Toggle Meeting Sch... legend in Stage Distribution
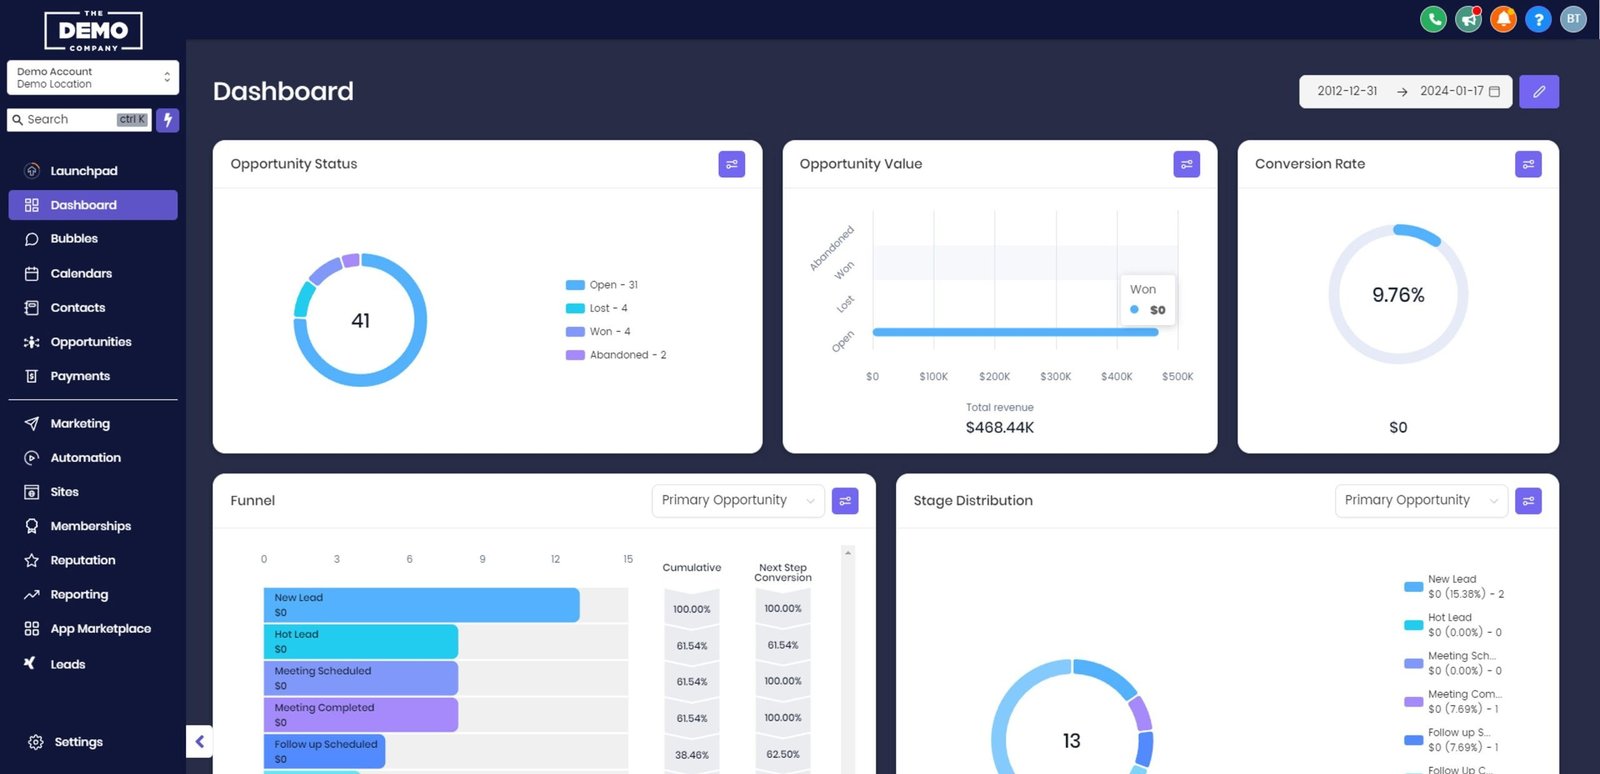The image size is (1600, 774). [1453, 663]
